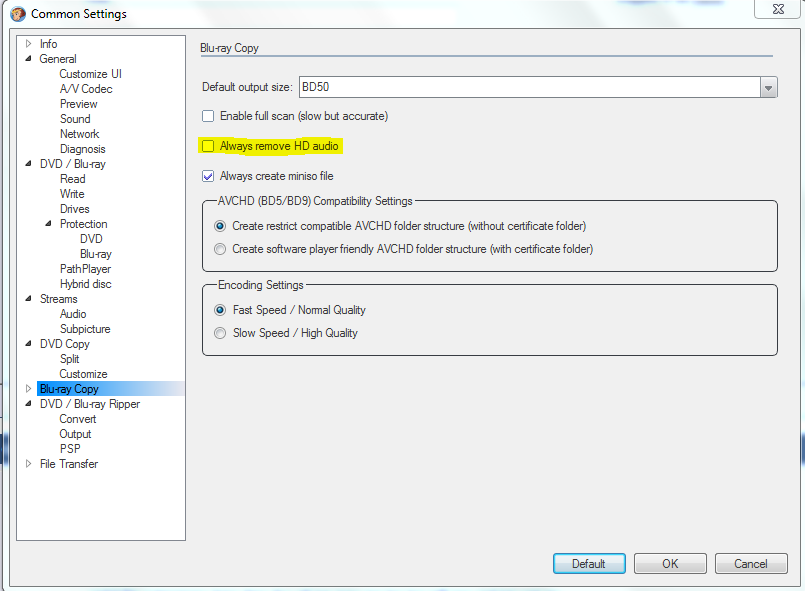Open Output settings

[x=75, y=434]
